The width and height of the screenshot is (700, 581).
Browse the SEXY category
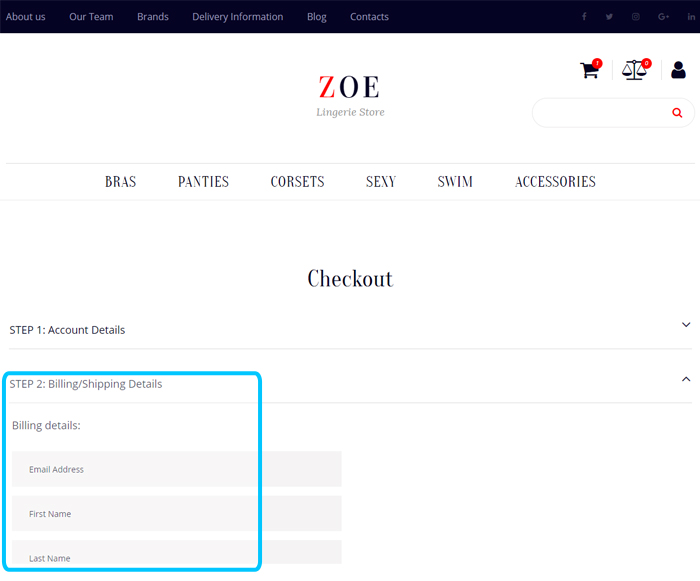point(381,182)
